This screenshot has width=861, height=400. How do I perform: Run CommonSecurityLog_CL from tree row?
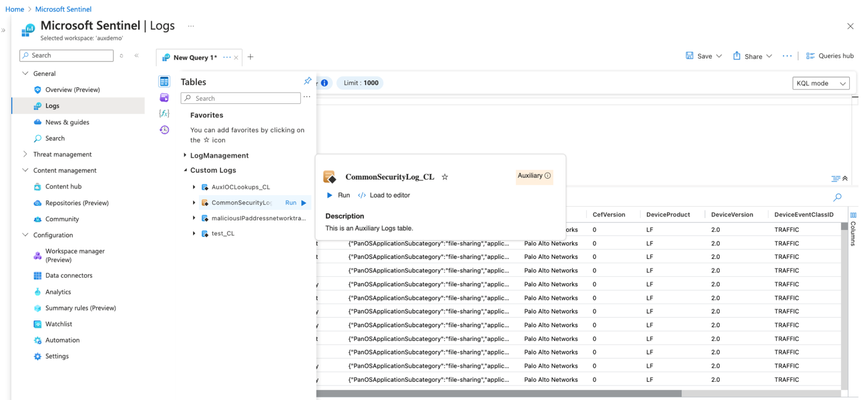coord(296,203)
